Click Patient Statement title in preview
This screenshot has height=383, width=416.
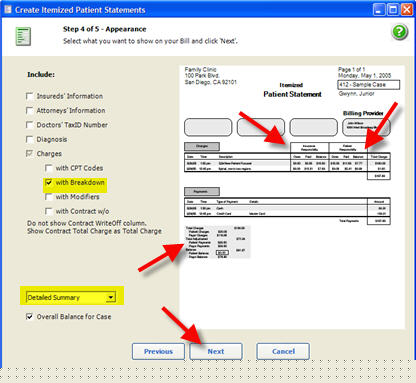[x=292, y=94]
